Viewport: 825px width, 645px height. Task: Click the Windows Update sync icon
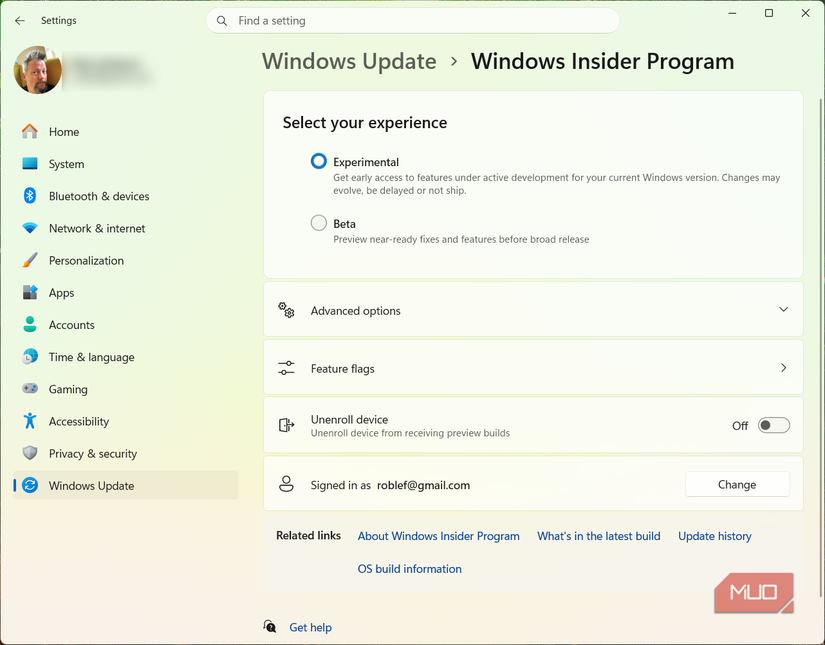click(30, 485)
